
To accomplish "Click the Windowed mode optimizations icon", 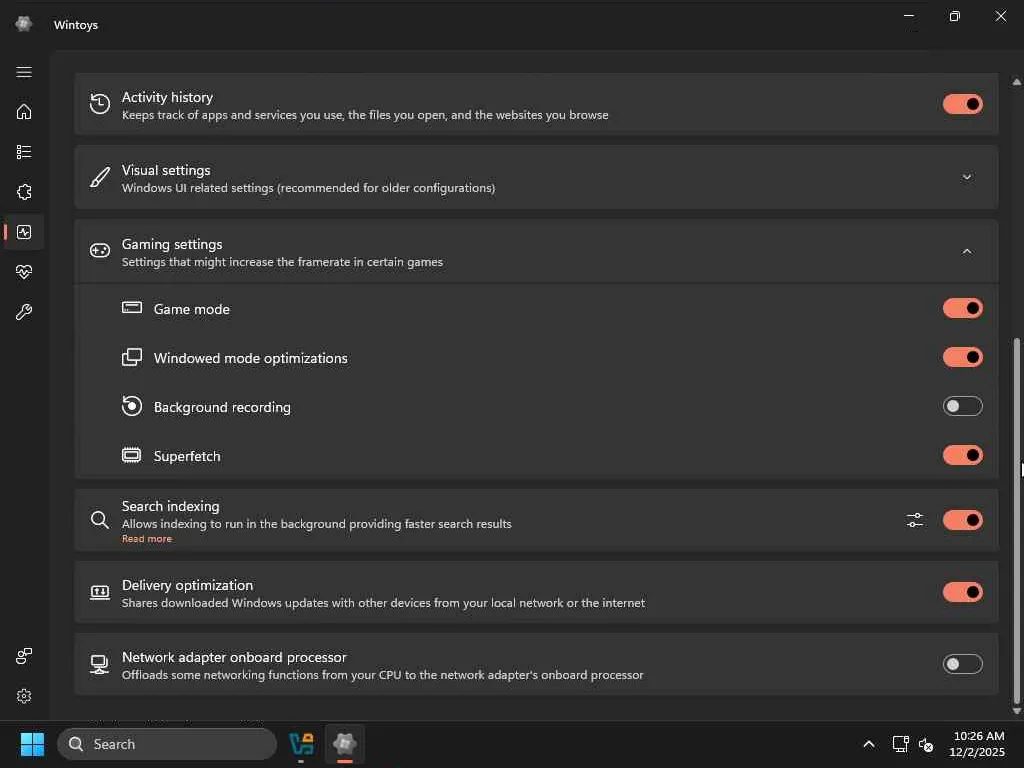I will 132,357.
